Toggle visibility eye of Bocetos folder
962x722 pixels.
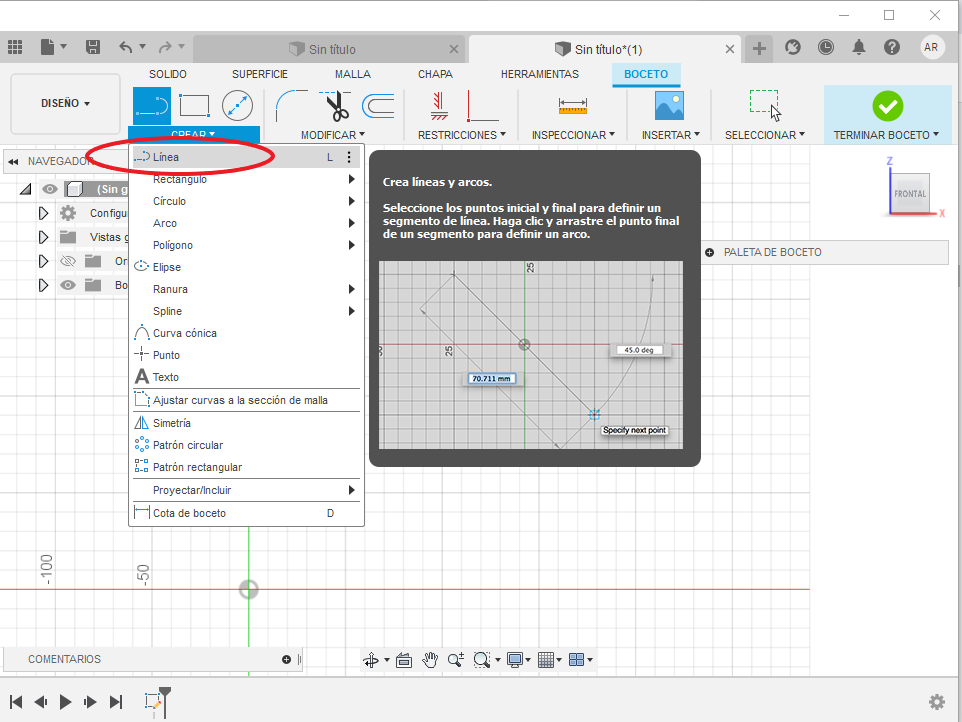coord(68,285)
